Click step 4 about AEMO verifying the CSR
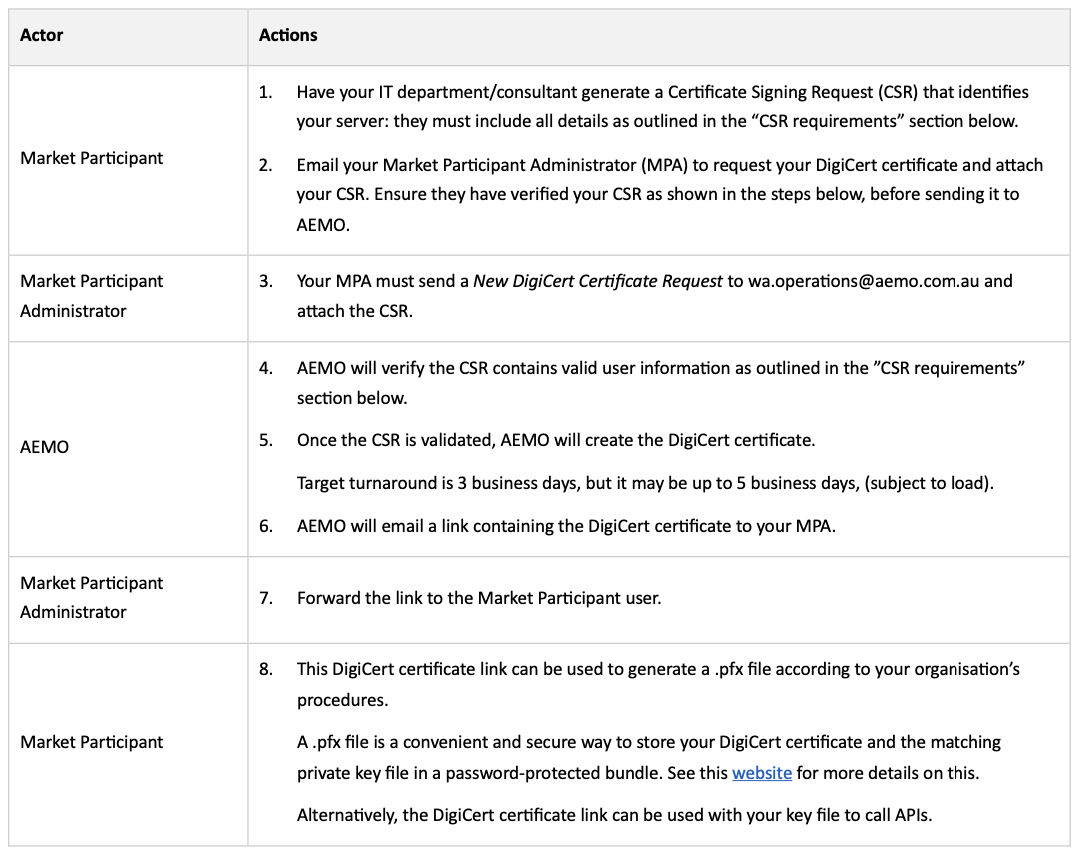The height and width of the screenshot is (860, 1086). tap(660, 382)
